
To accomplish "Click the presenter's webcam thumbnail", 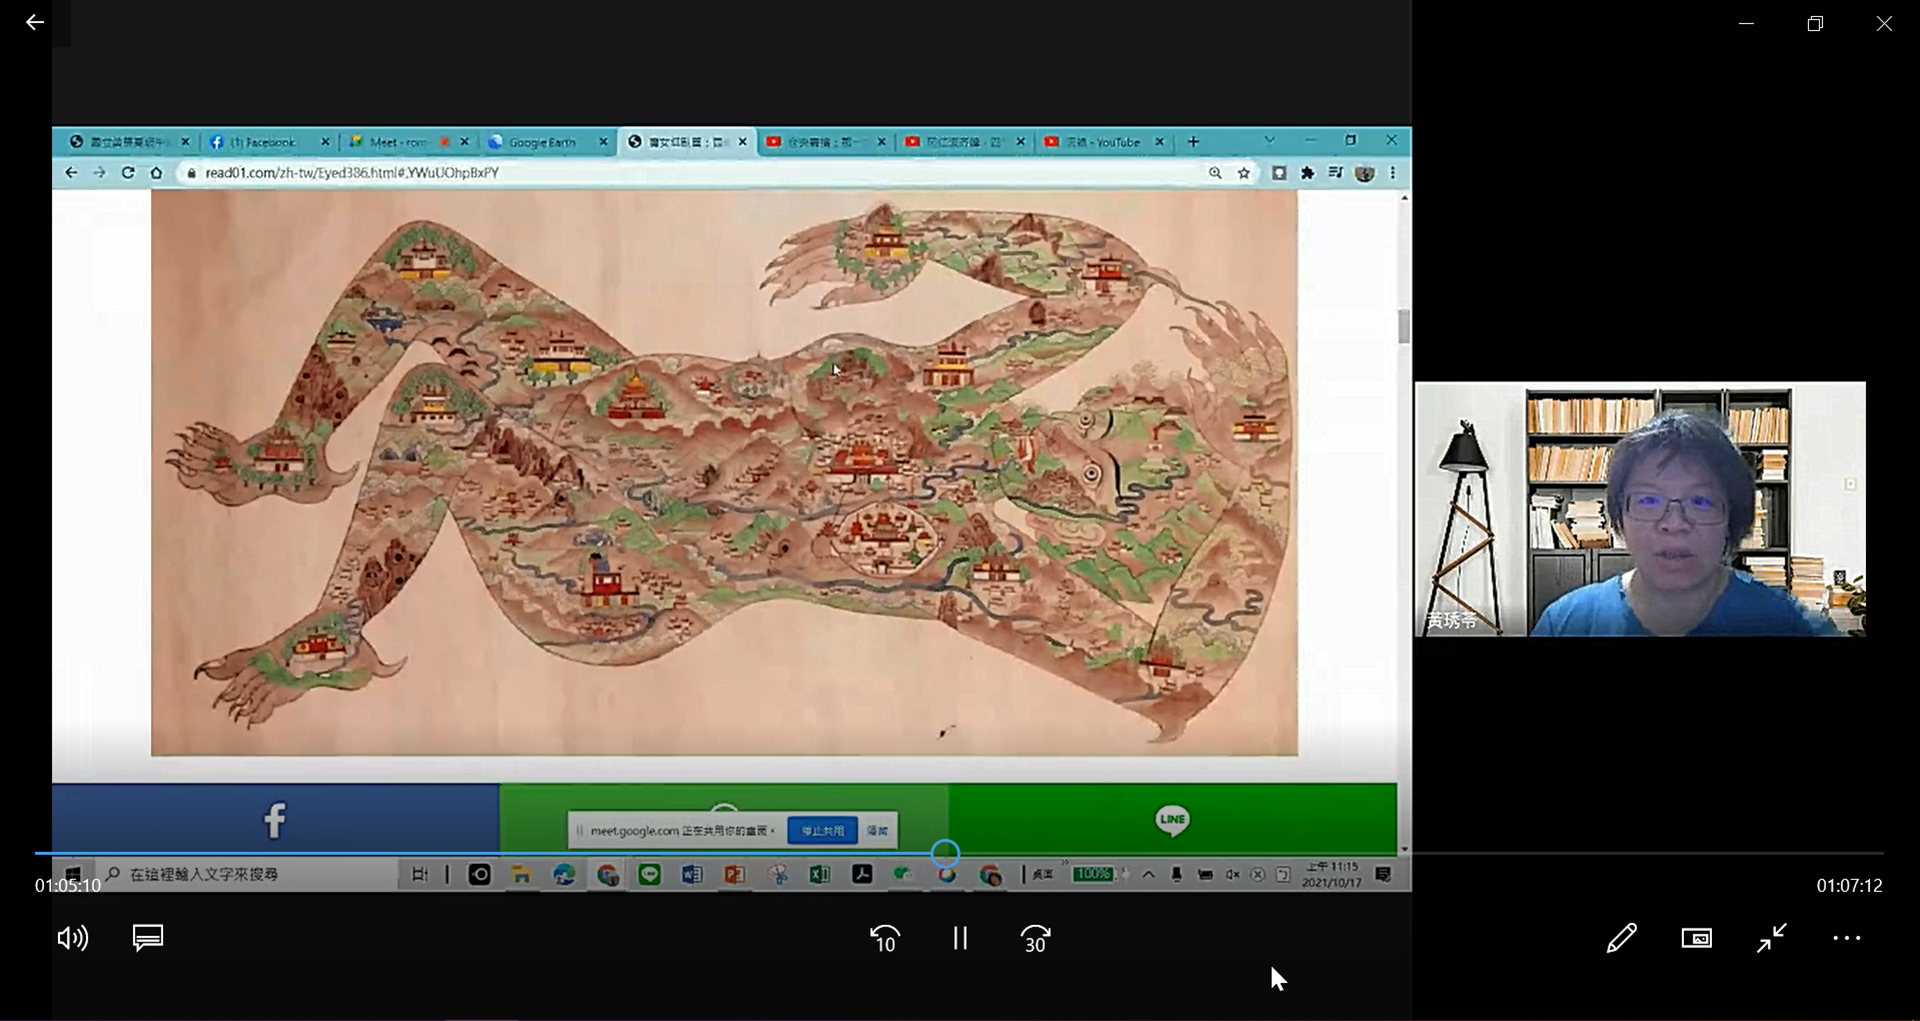I will point(1640,509).
